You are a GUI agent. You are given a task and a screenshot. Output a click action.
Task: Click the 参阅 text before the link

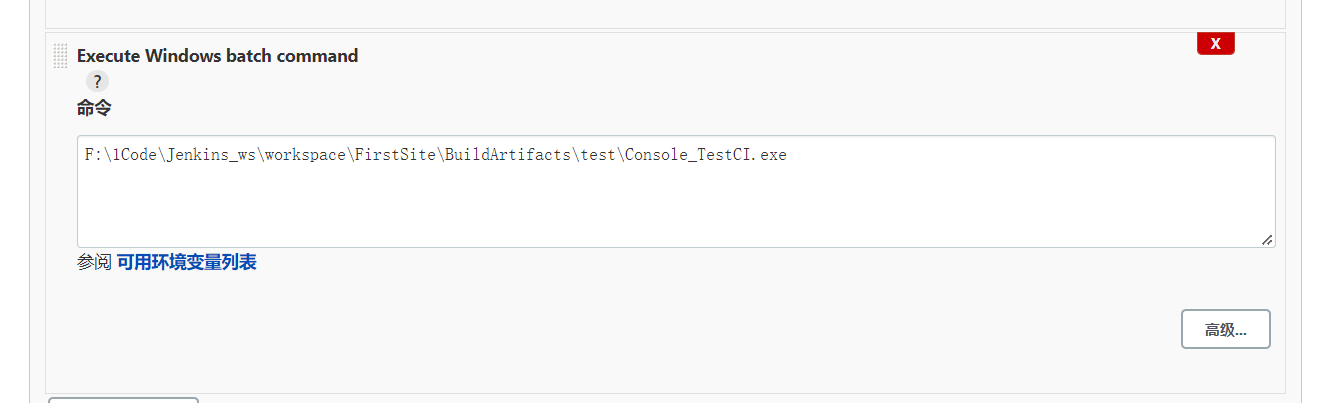(x=94, y=263)
